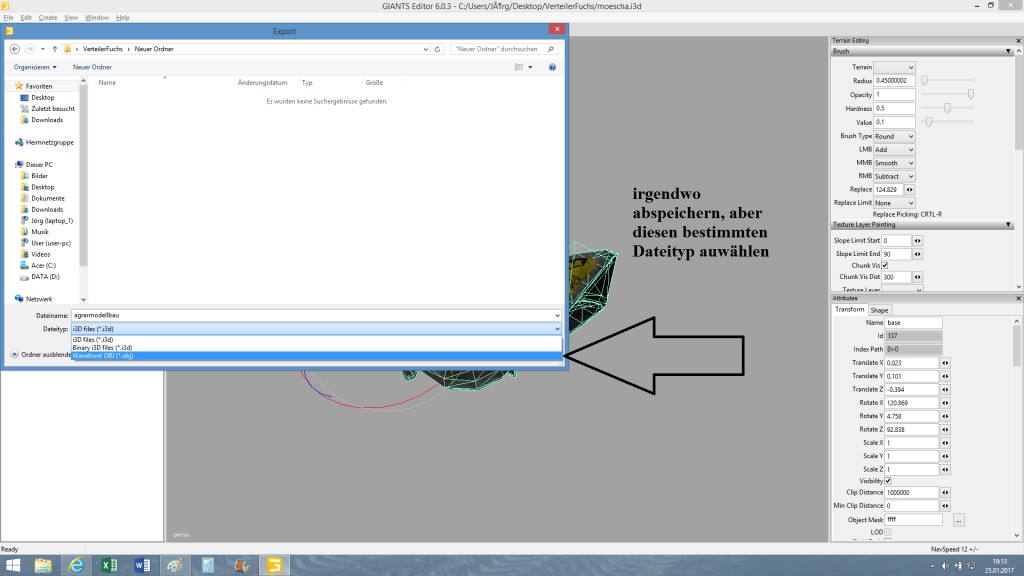Open the Window menu
Image resolution: width=1024 pixels, height=576 pixels.
97,18
